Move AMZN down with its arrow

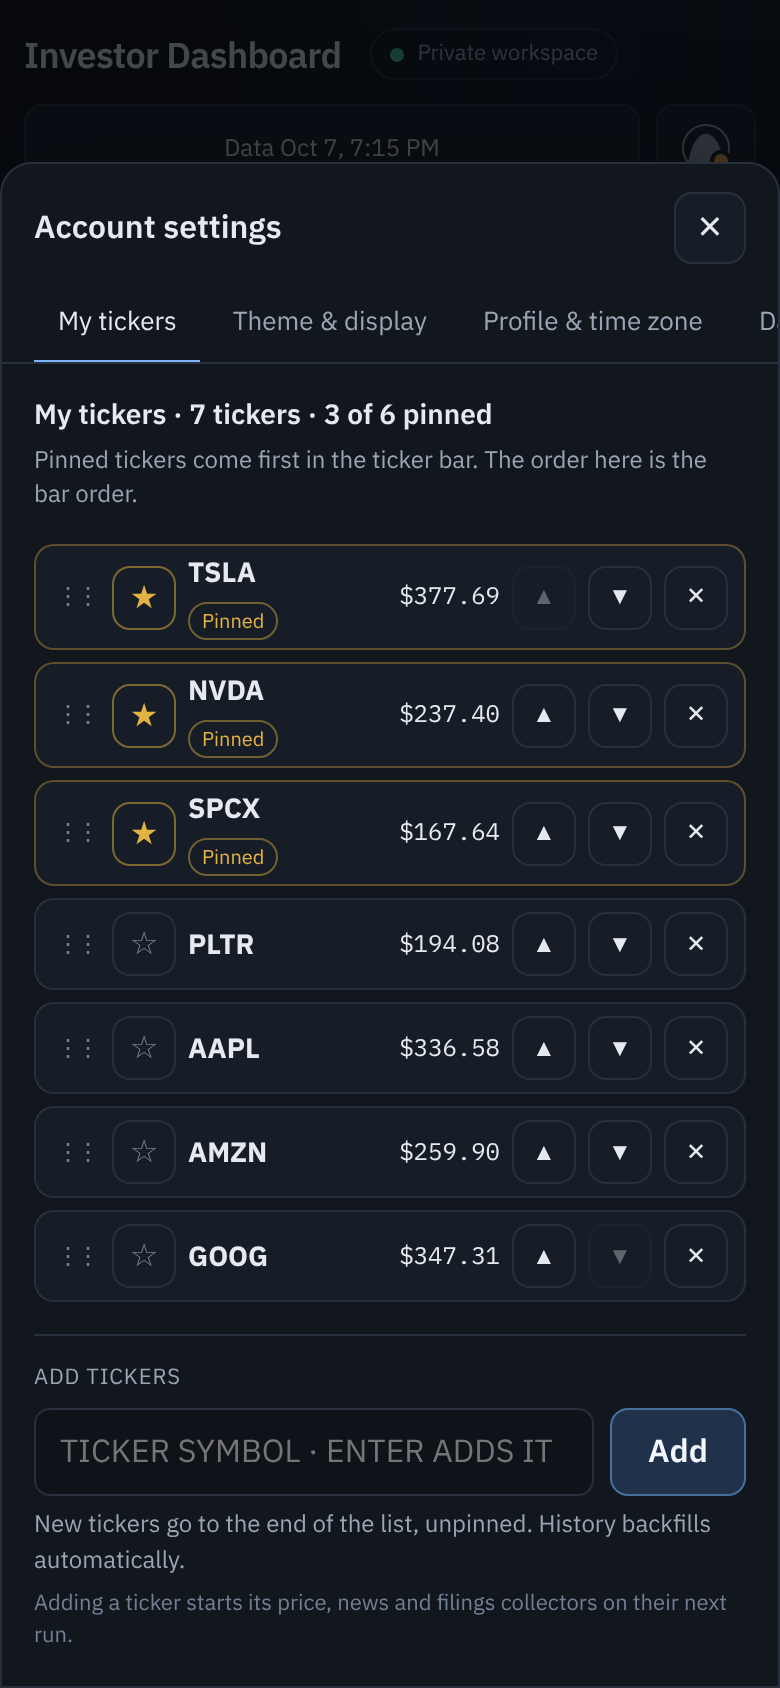[620, 1152]
